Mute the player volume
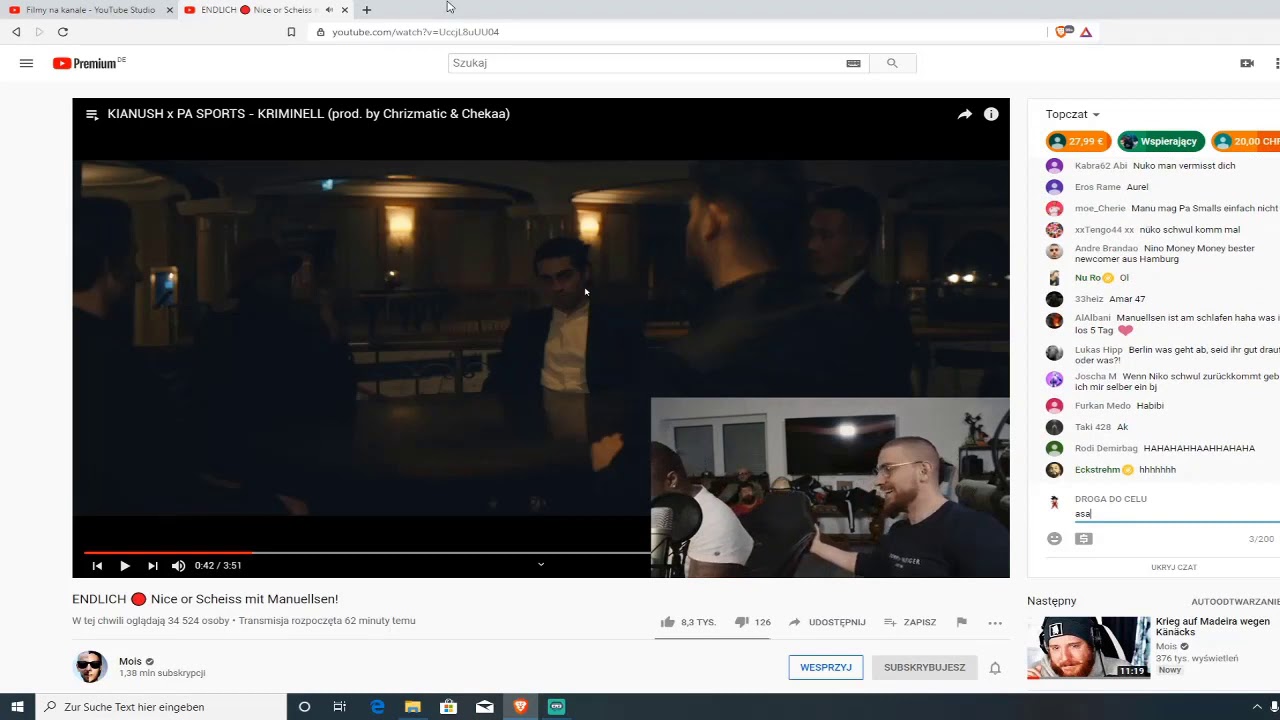 178,566
